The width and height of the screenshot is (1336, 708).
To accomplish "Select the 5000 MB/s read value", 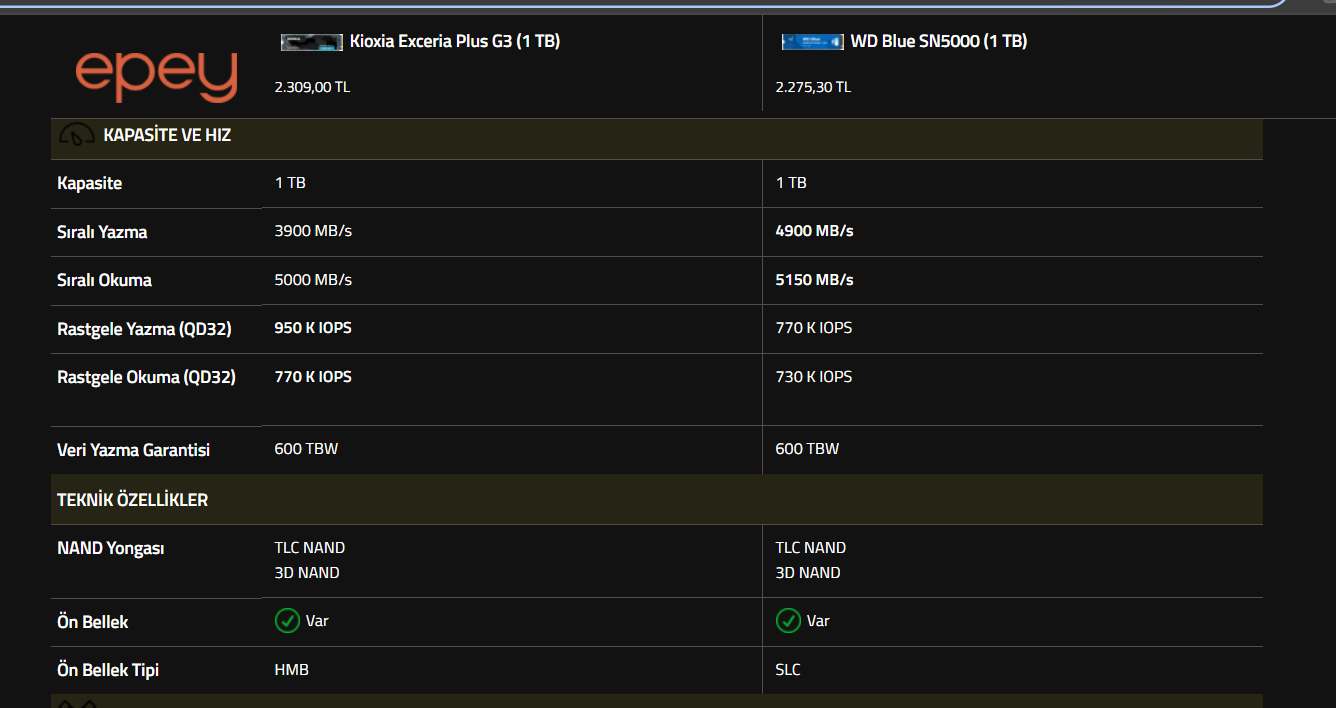I will 313,279.
